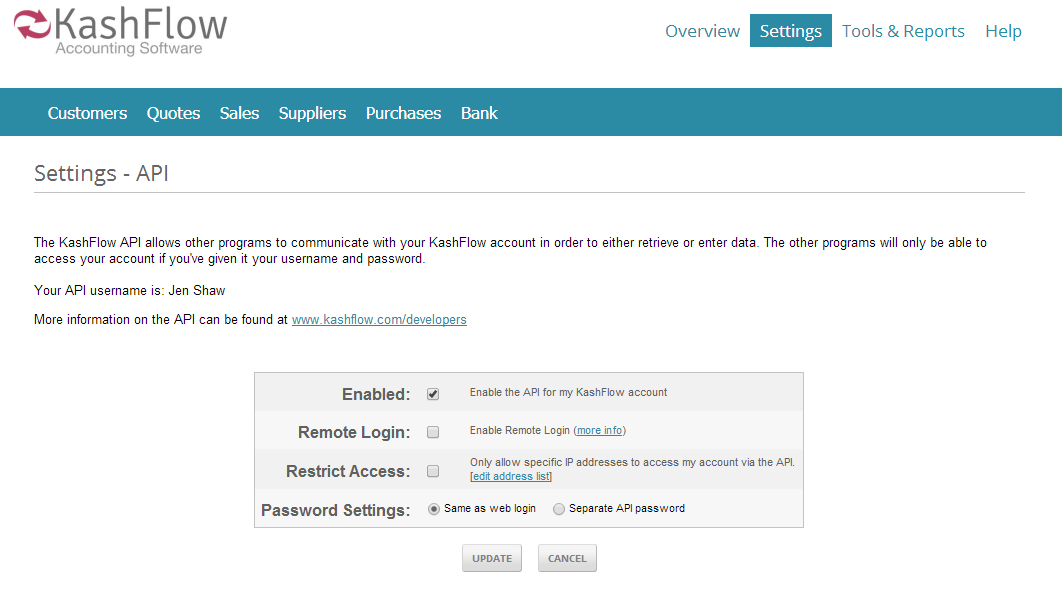1062x616 pixels.
Task: Click the 'Only allow specific IP addresses' description
Action: pyautogui.click(x=633, y=462)
